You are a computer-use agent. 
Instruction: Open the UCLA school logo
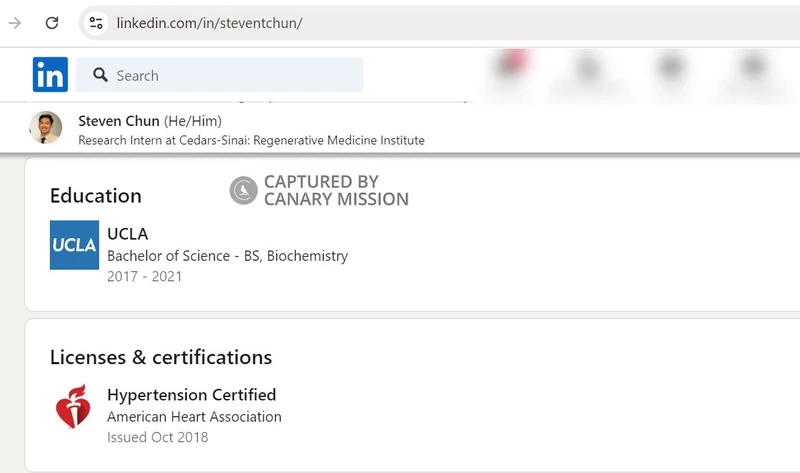tap(74, 245)
